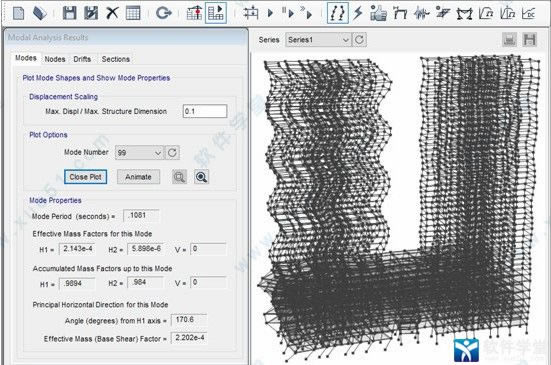This screenshot has width=551, height=365.
Task: Open the table grid icon
Action: tap(133, 13)
